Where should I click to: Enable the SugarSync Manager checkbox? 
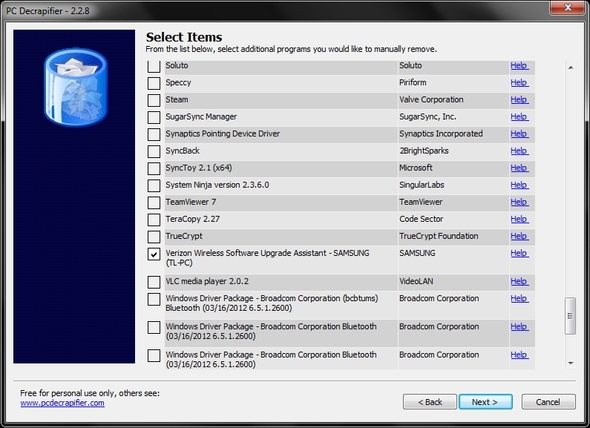[154, 117]
